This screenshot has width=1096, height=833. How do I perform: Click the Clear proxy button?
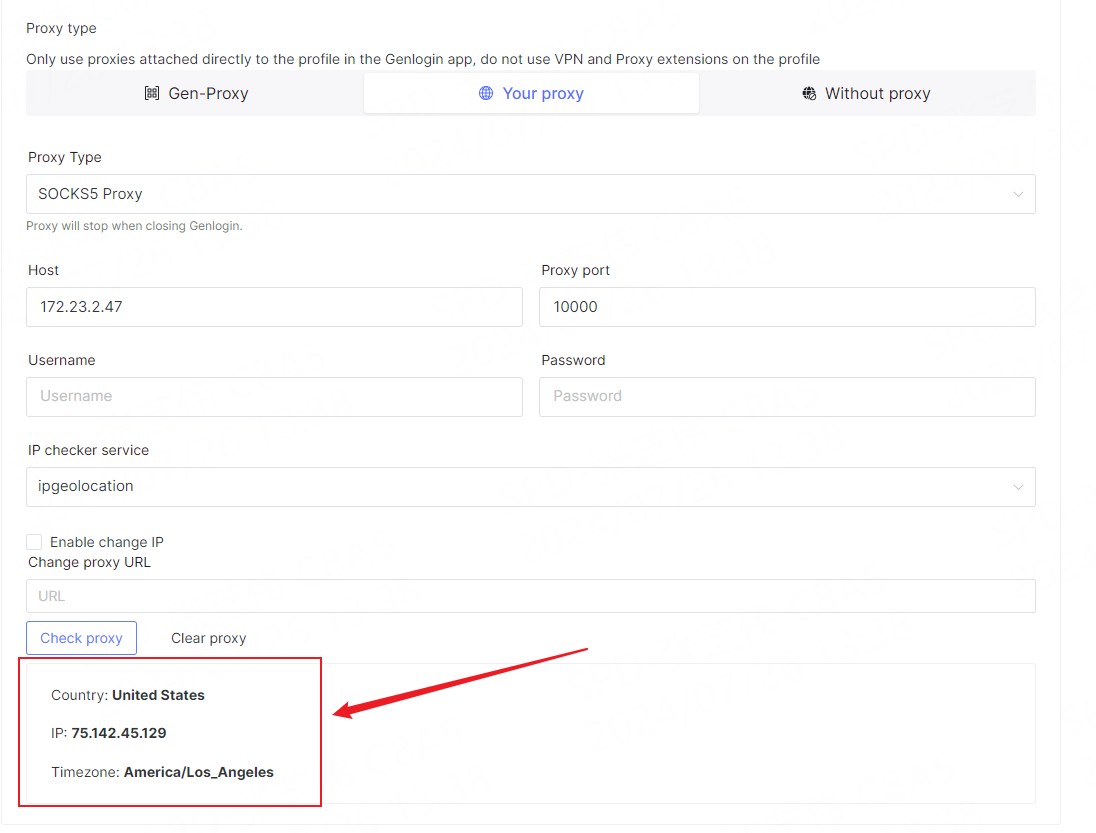(208, 638)
